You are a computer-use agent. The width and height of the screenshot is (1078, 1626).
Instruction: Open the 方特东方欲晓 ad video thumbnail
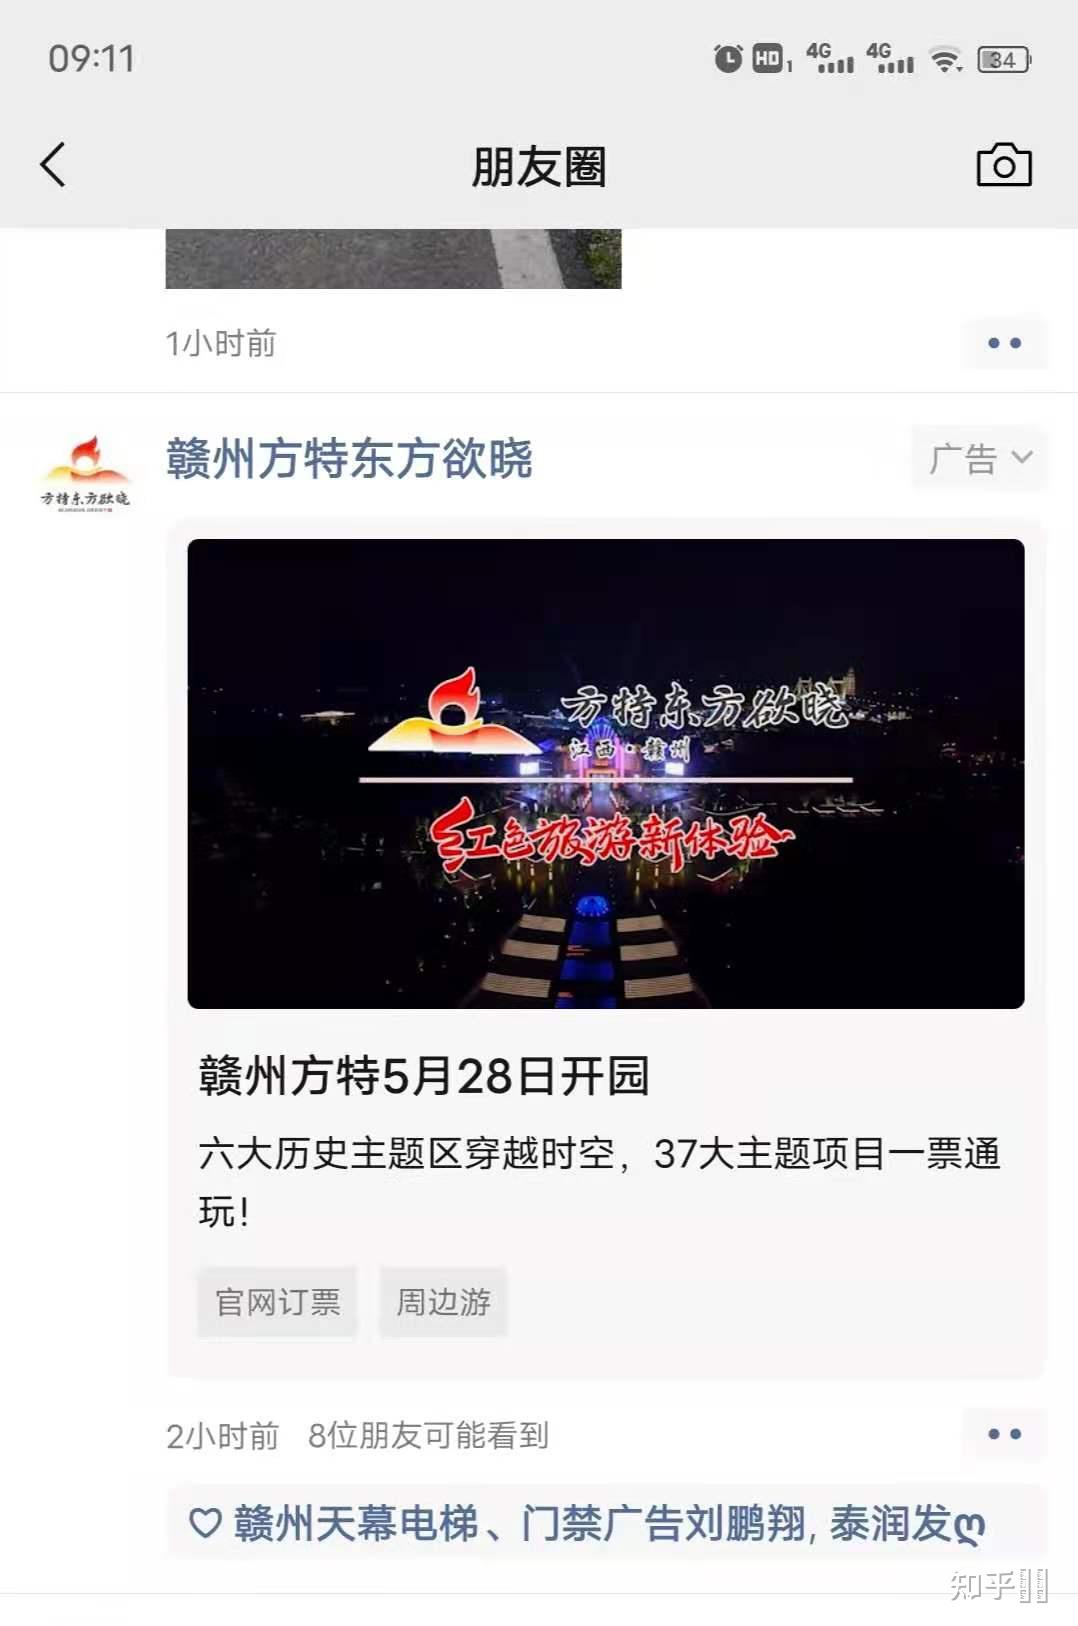pyautogui.click(x=606, y=774)
